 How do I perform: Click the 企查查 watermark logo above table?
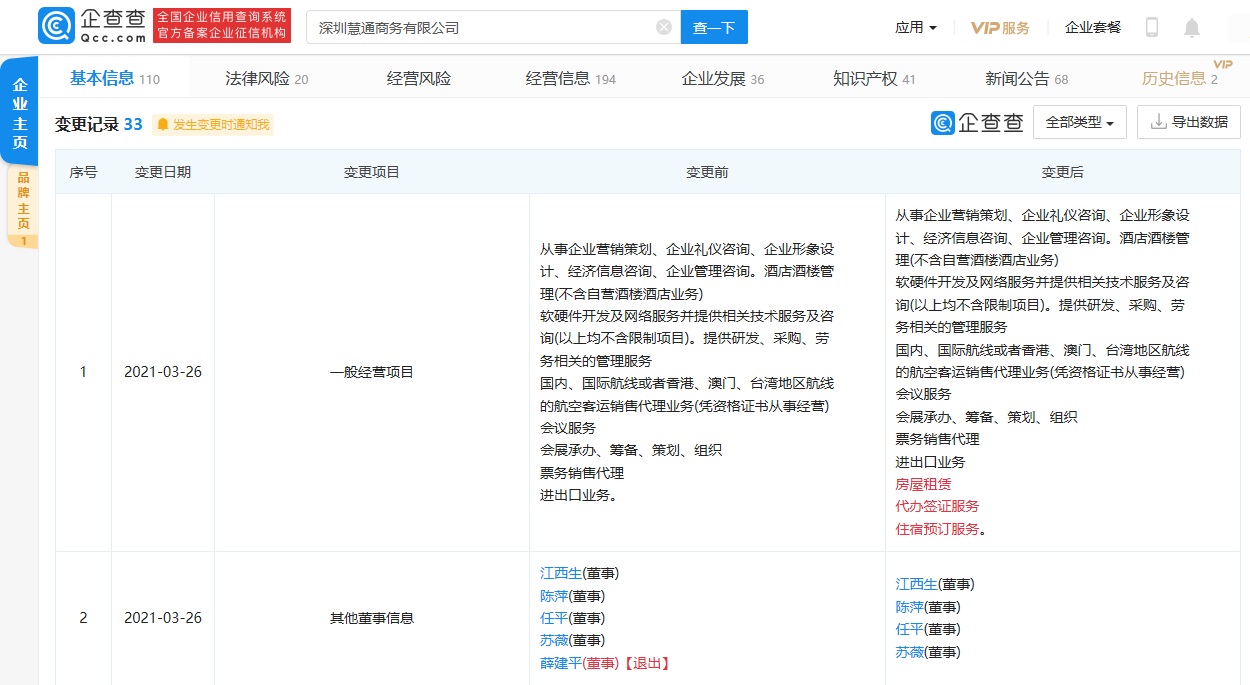[977, 123]
